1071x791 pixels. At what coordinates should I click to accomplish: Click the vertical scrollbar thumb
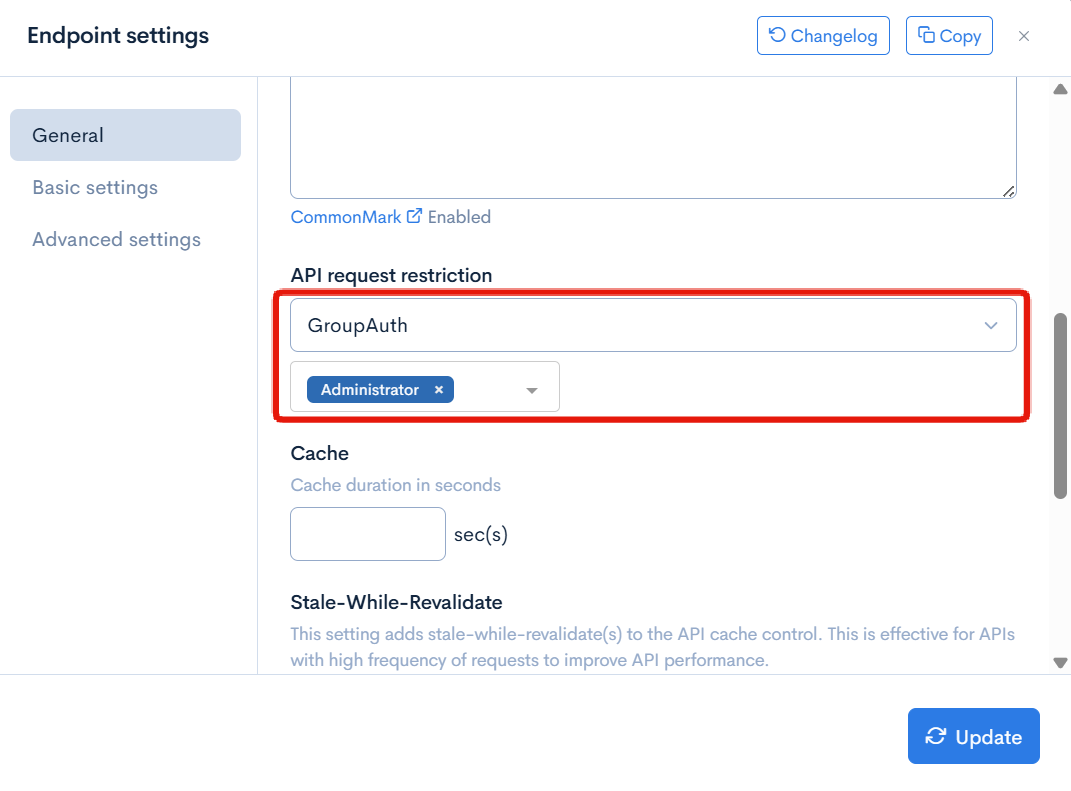1061,405
